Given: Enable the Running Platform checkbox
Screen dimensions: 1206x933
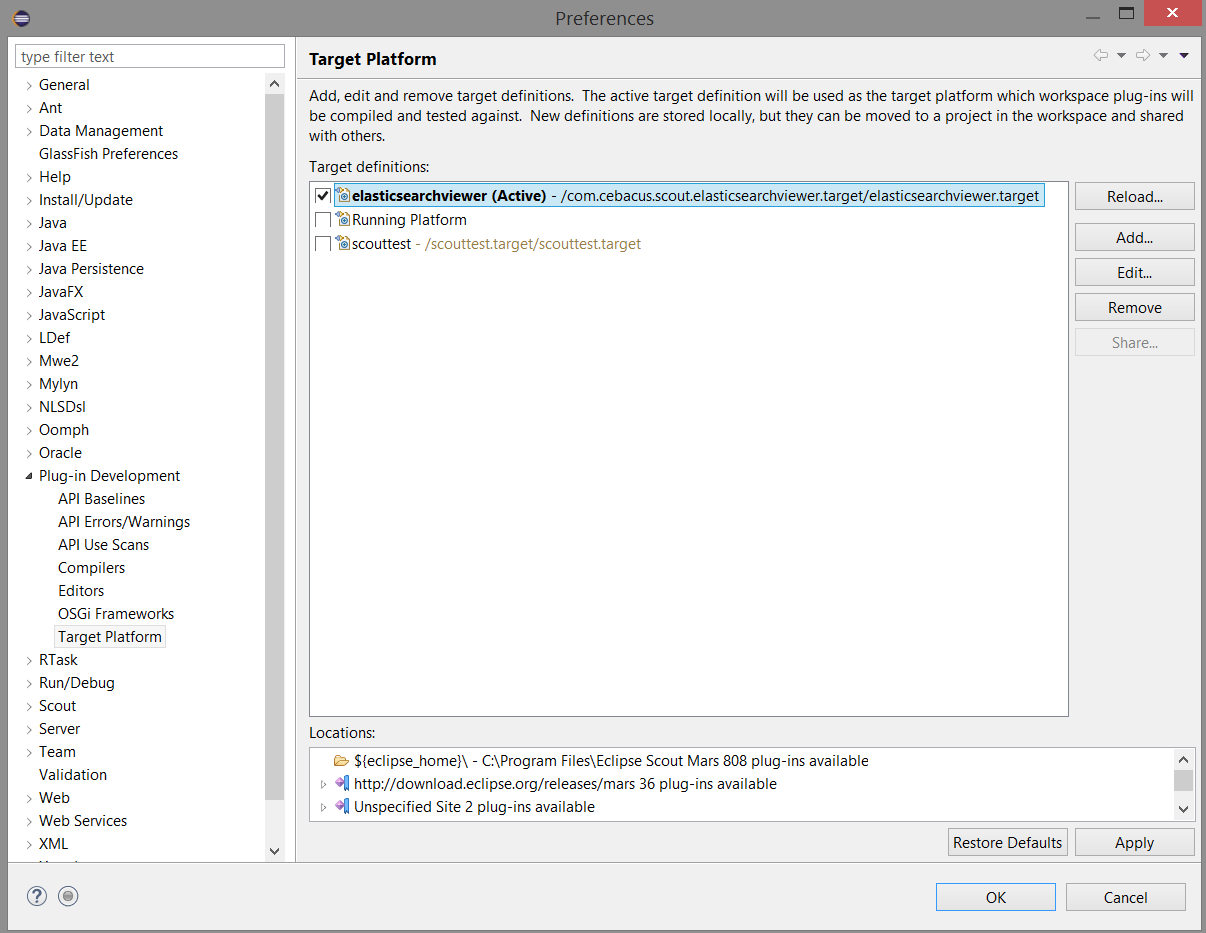Looking at the screenshot, I should coord(323,220).
